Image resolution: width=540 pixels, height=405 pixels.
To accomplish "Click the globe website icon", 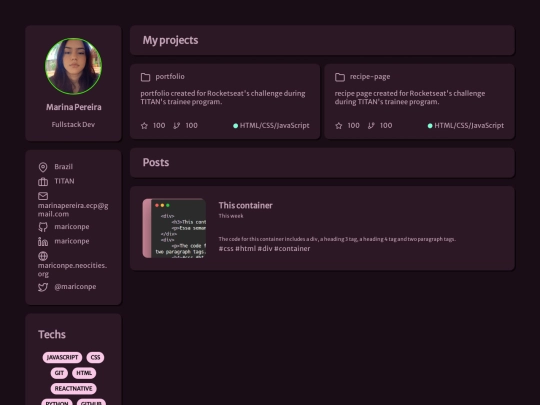I will pos(43,256).
